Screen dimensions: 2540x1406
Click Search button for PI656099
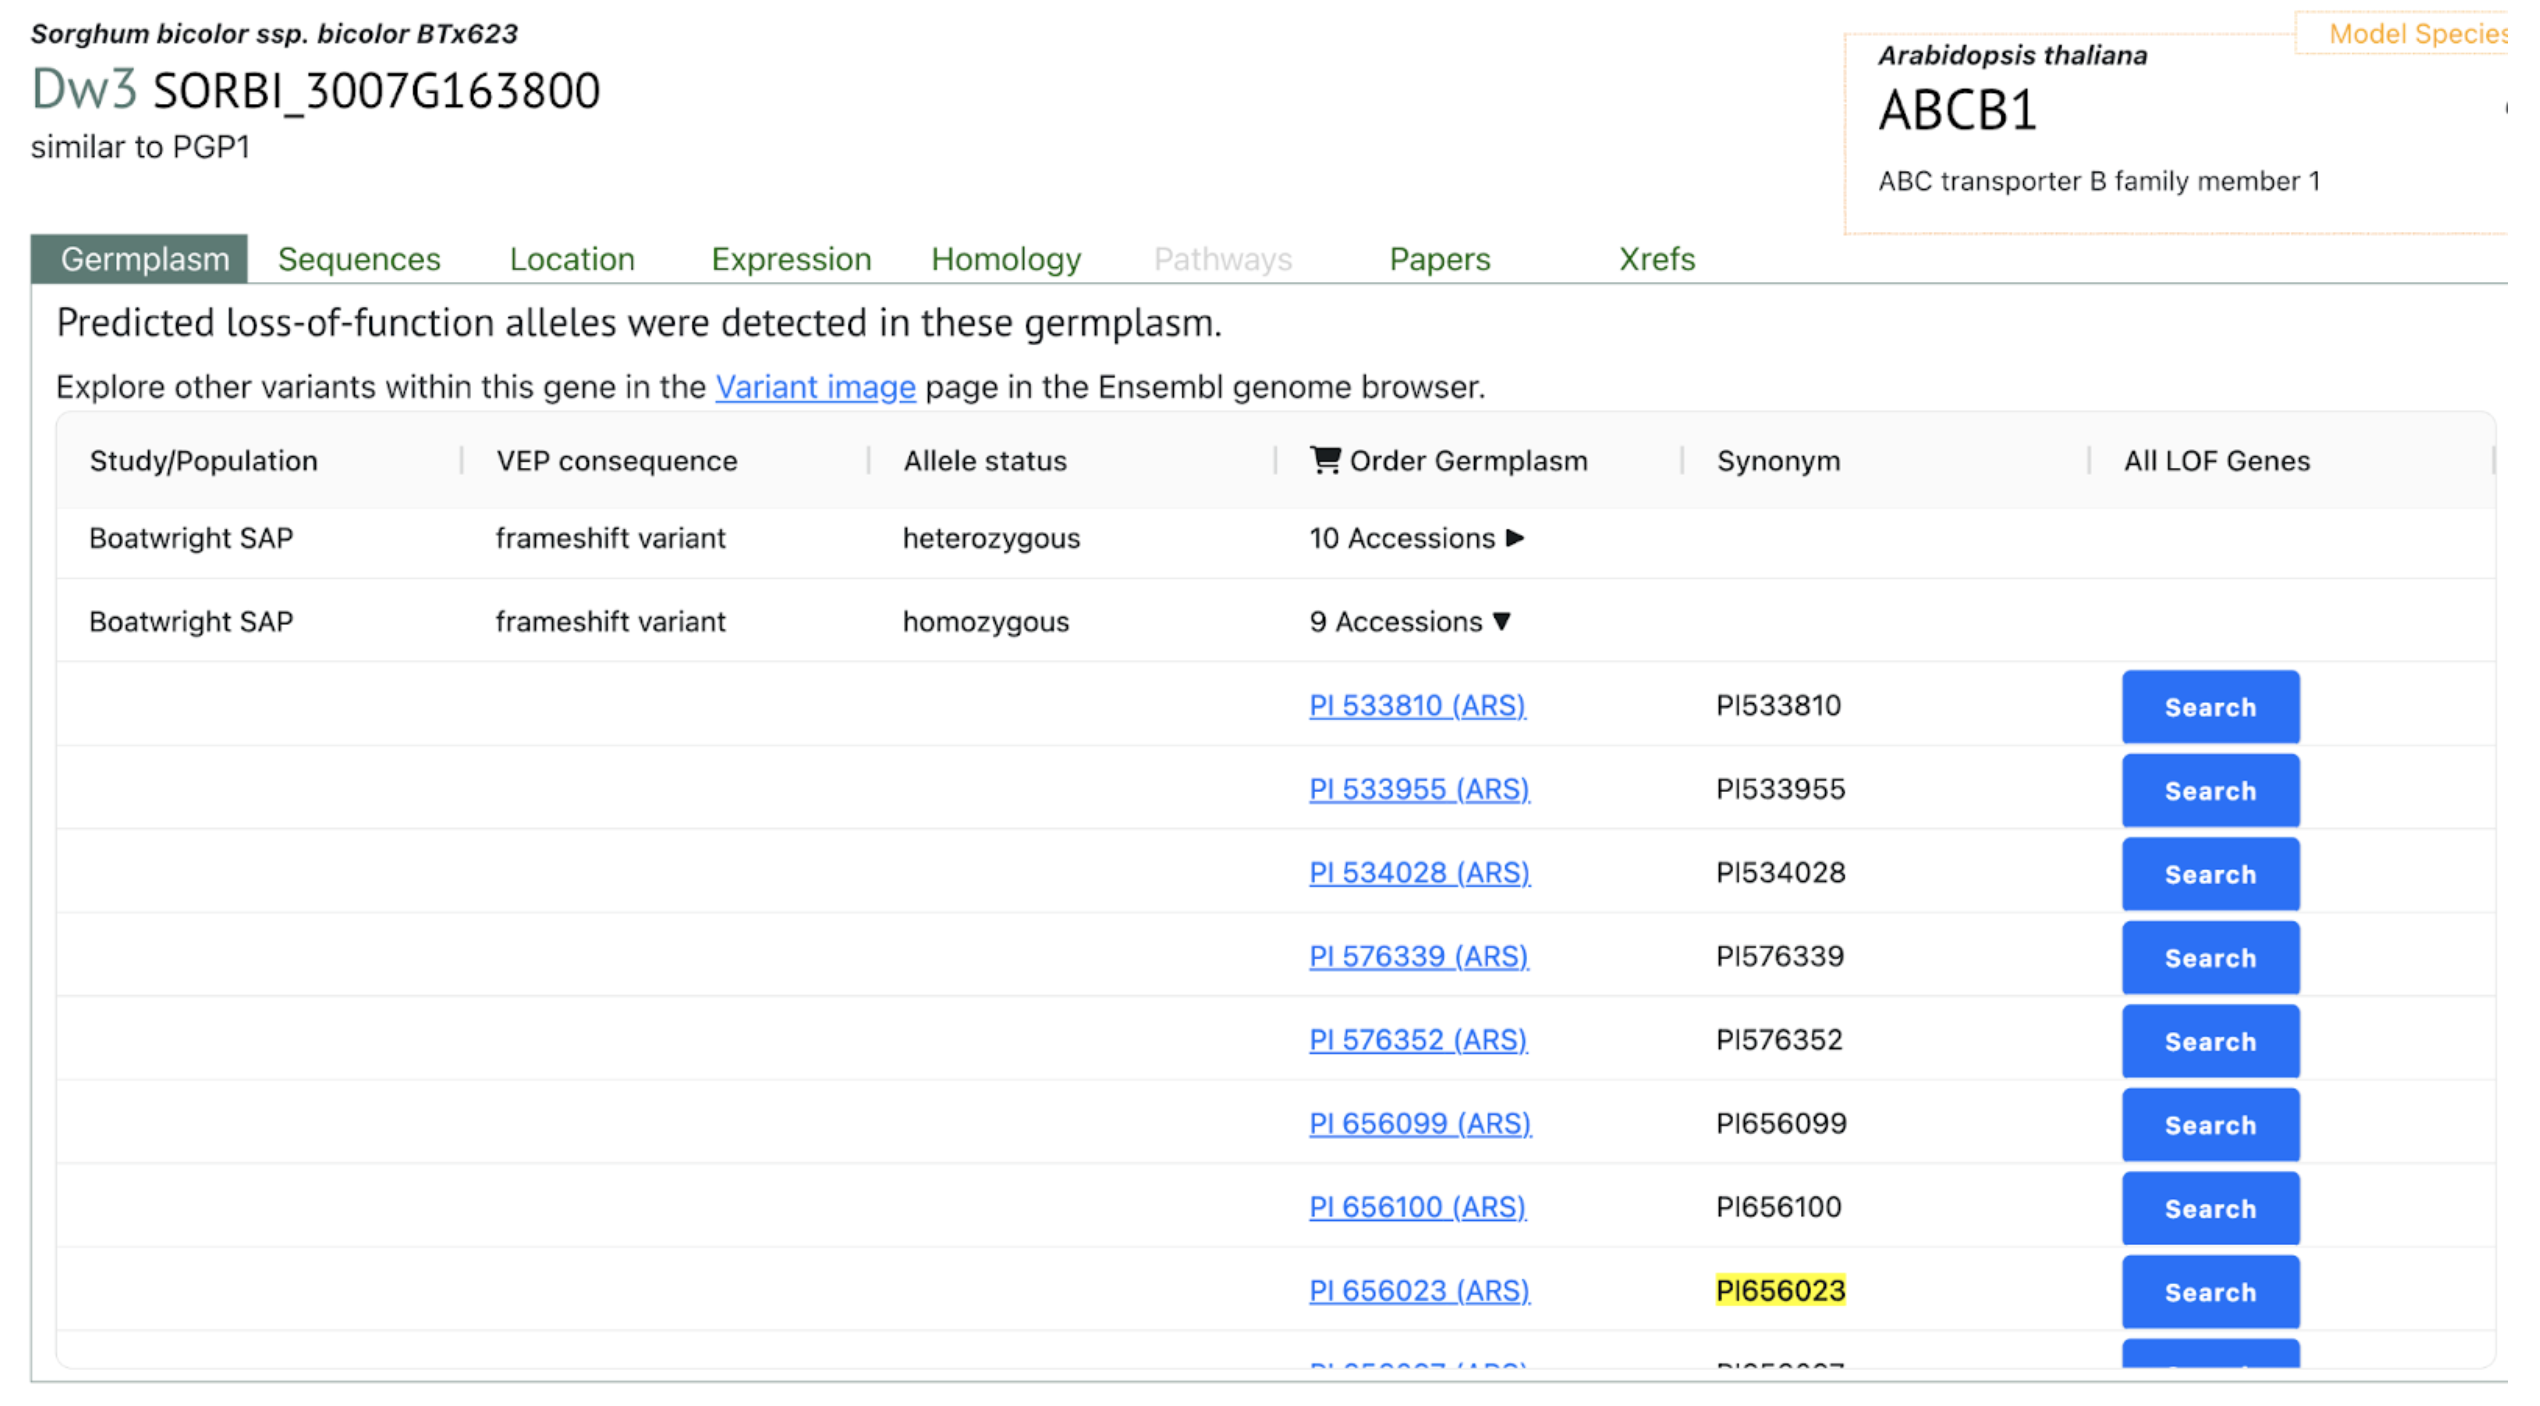tap(2210, 1125)
